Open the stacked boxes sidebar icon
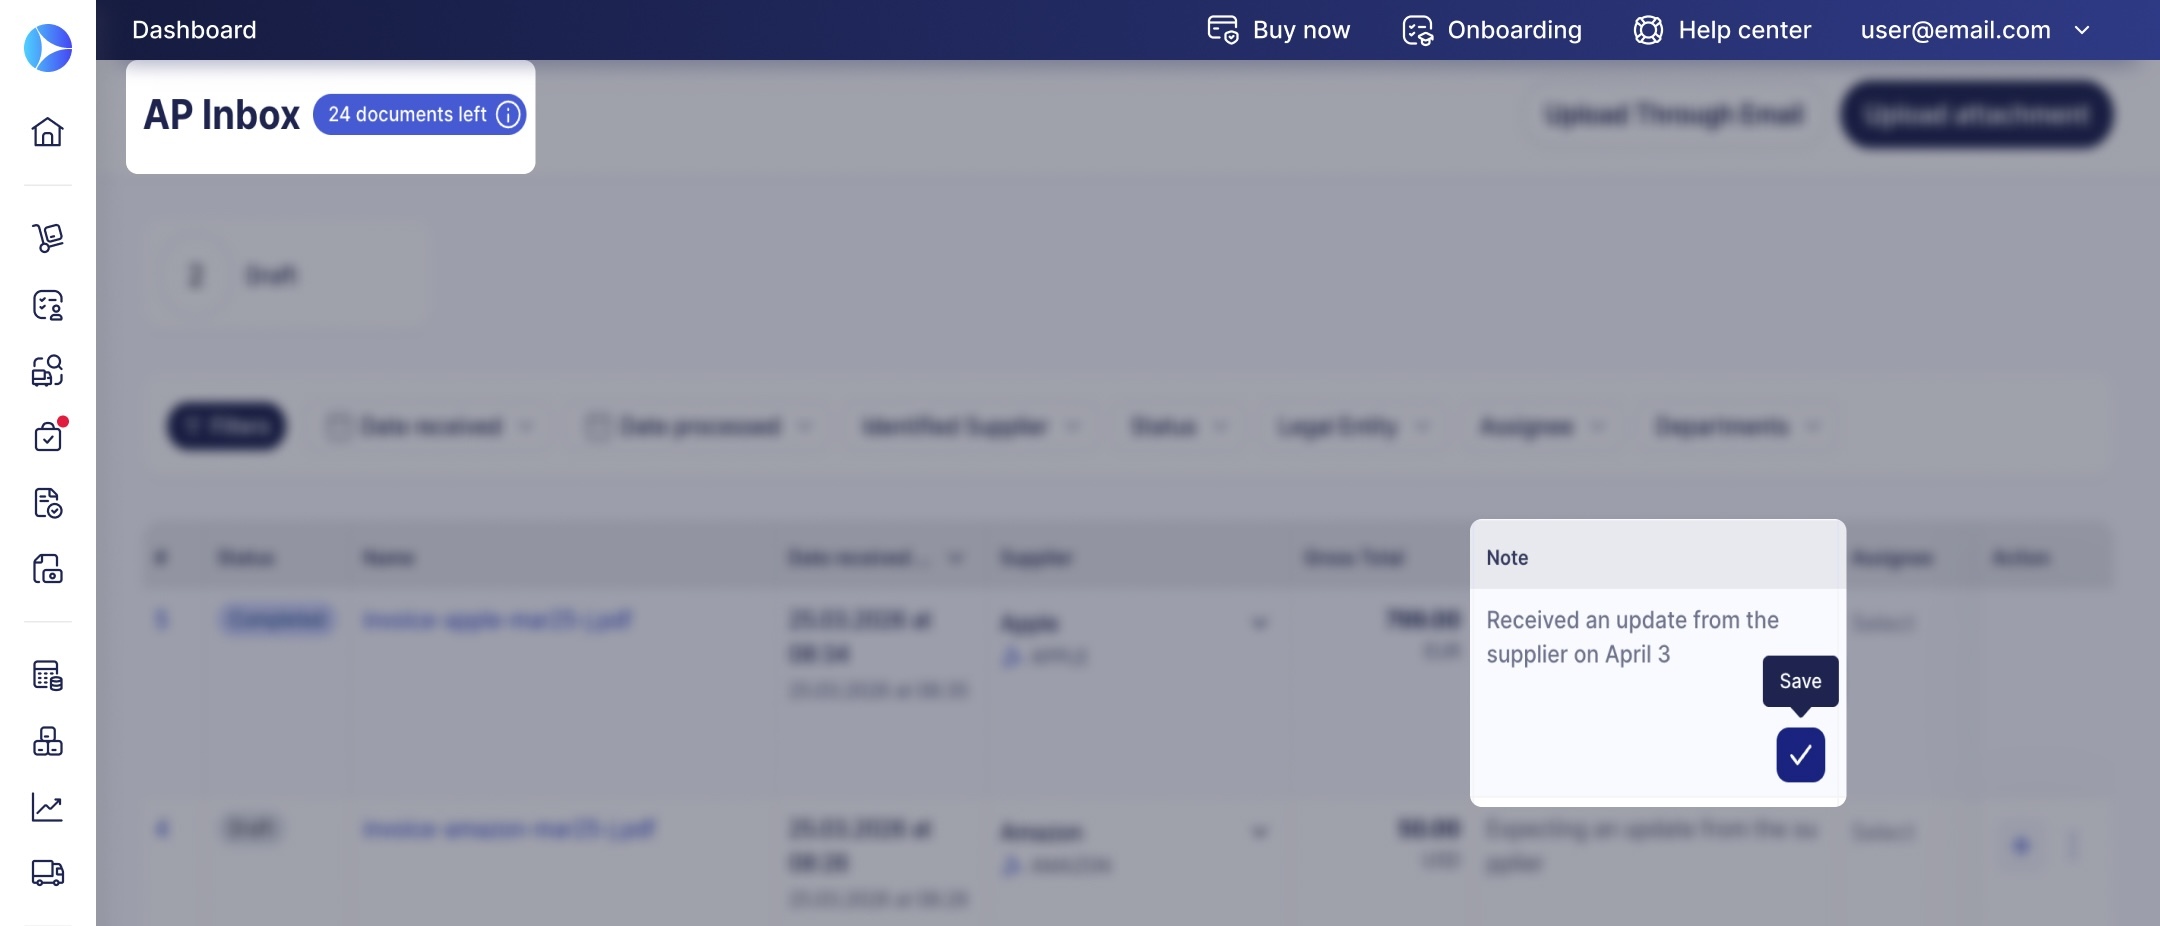Screen dimensions: 2160x926 [x=48, y=741]
